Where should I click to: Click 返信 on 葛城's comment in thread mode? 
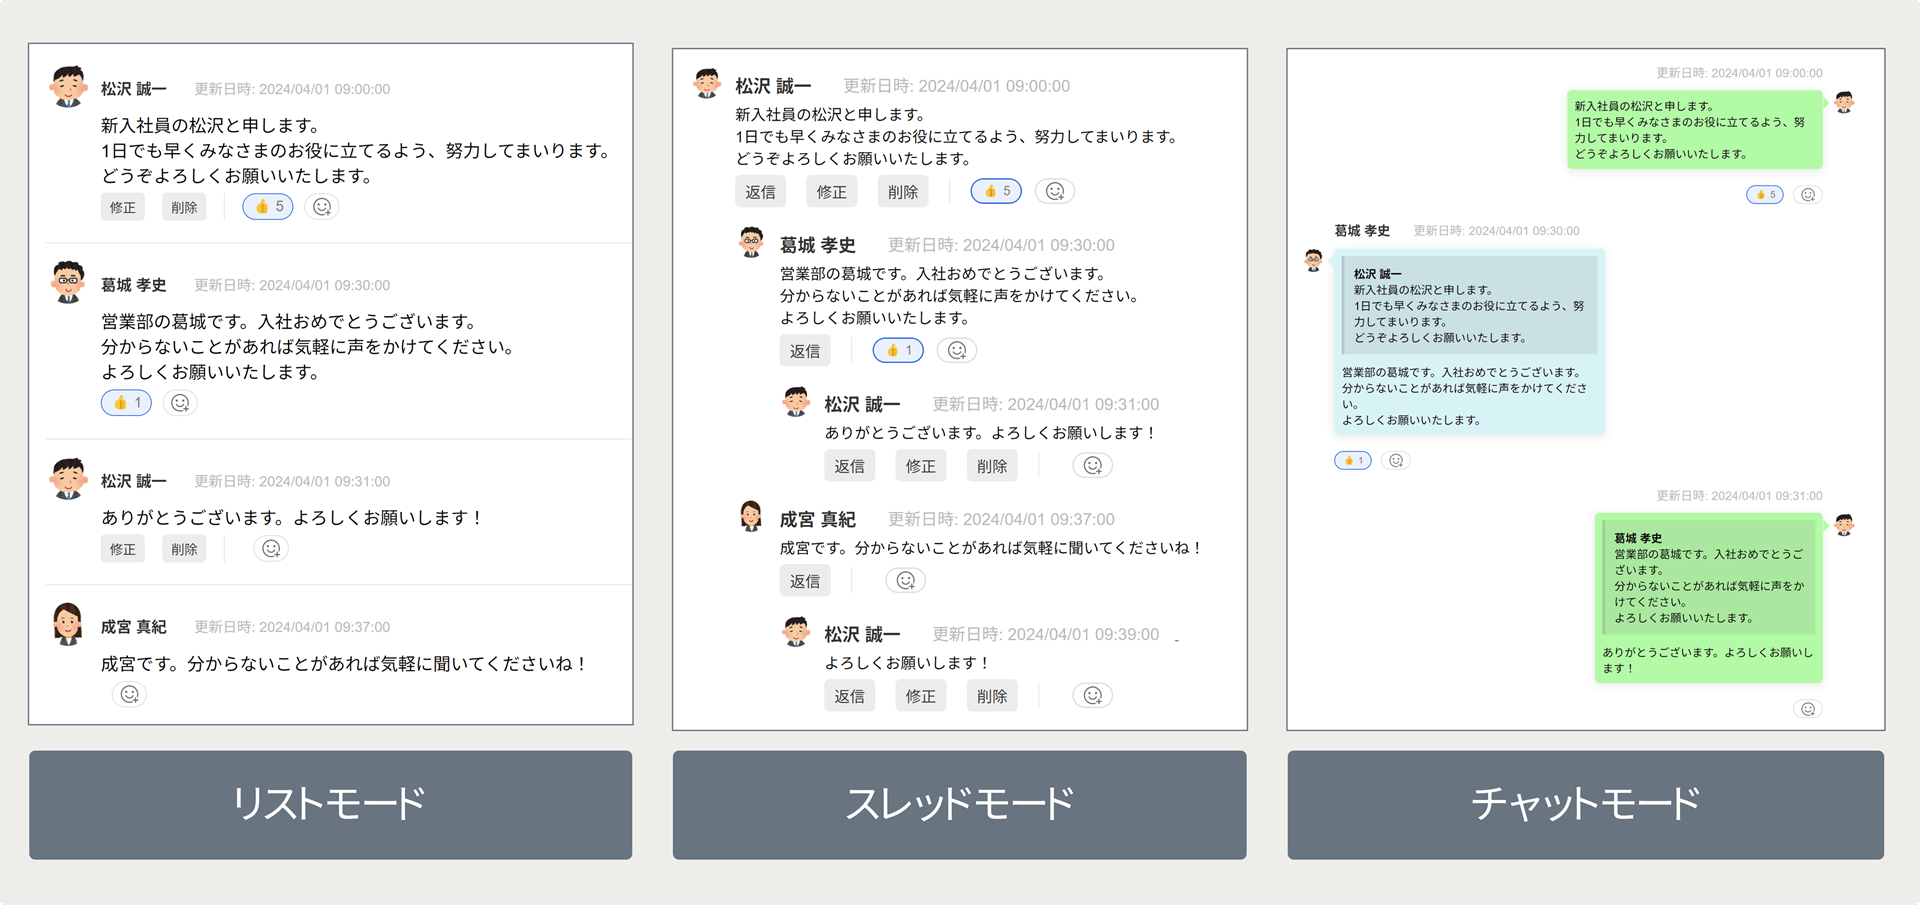(x=805, y=350)
